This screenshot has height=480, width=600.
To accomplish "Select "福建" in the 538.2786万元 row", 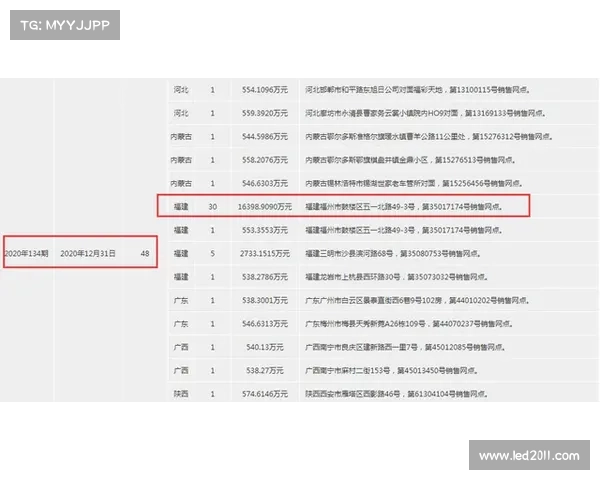I will (181, 277).
